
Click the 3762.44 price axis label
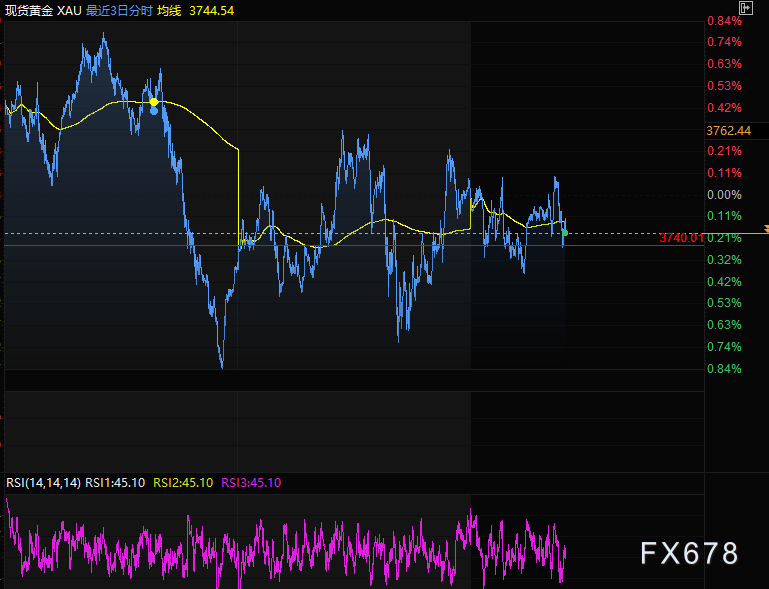pyautogui.click(x=728, y=130)
